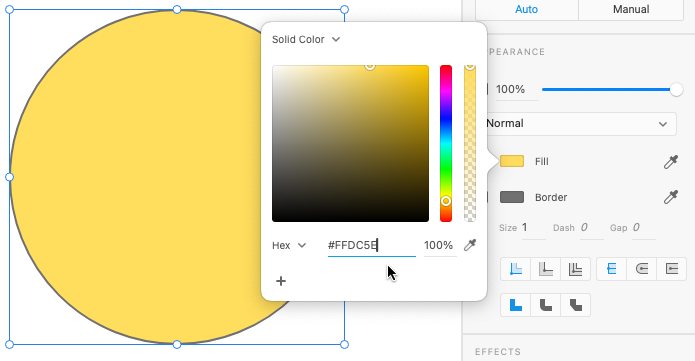Image resolution: width=695 pixels, height=361 pixels.
Task: Expand the Normal blend mode dropdown
Action: click(x=581, y=124)
